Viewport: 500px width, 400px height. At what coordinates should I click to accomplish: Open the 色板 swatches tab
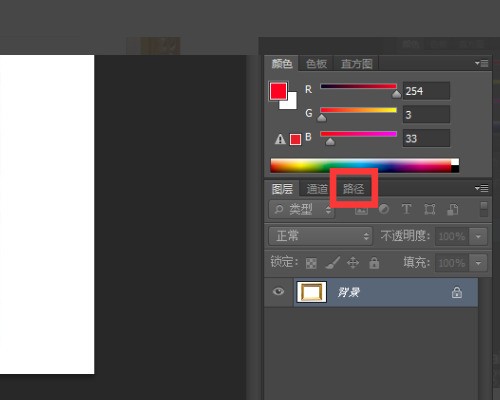pos(316,64)
